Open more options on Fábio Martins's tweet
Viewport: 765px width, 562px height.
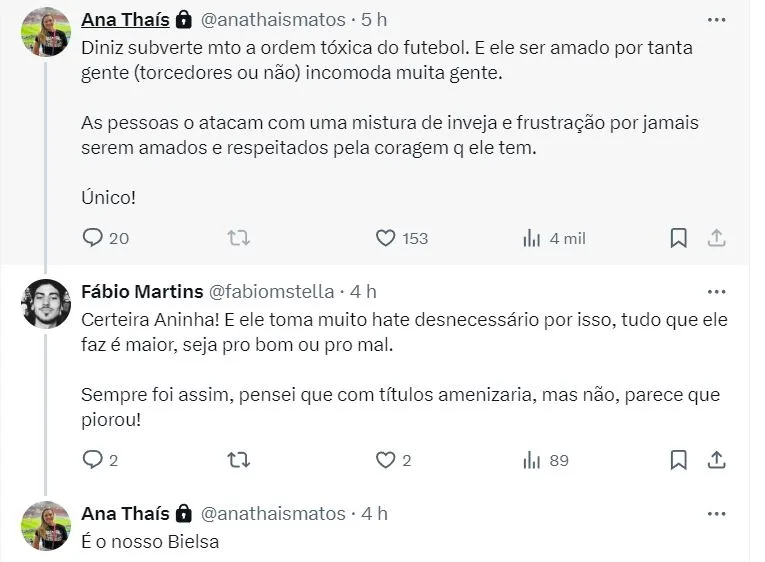click(x=716, y=292)
